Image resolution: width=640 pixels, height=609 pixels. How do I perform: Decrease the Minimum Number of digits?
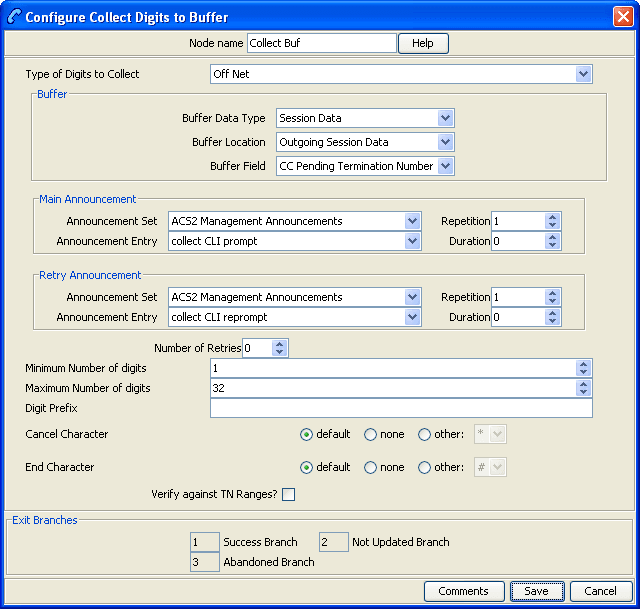[x=584, y=372]
